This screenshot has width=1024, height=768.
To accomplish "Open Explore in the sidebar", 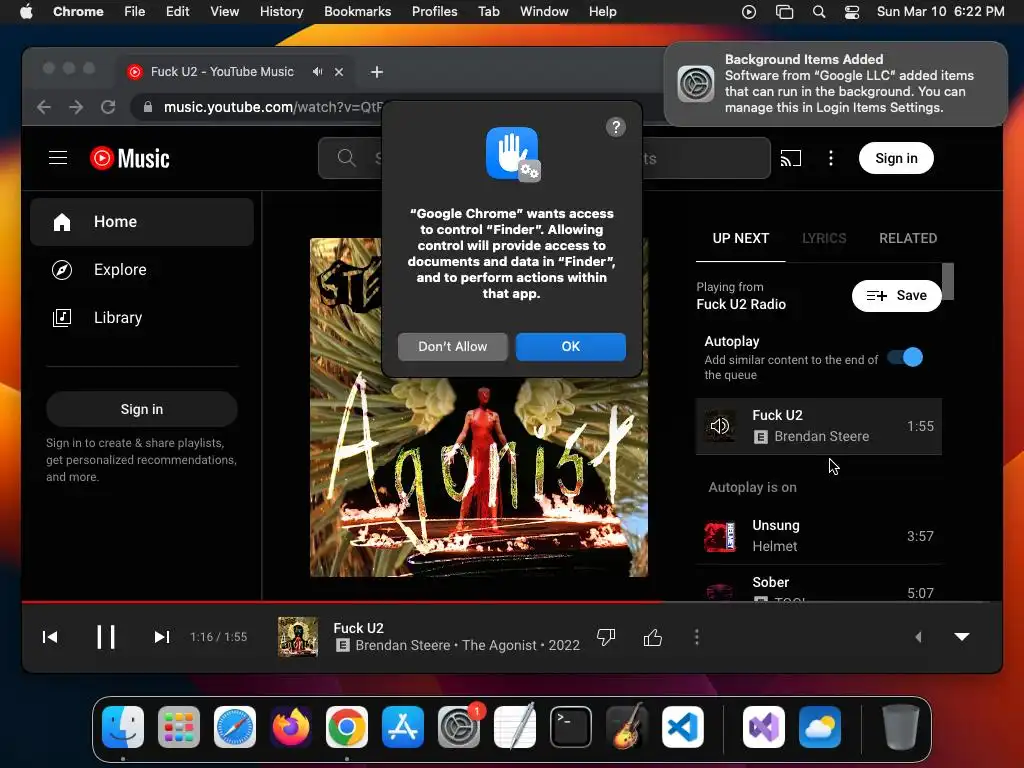I will [x=142, y=269].
